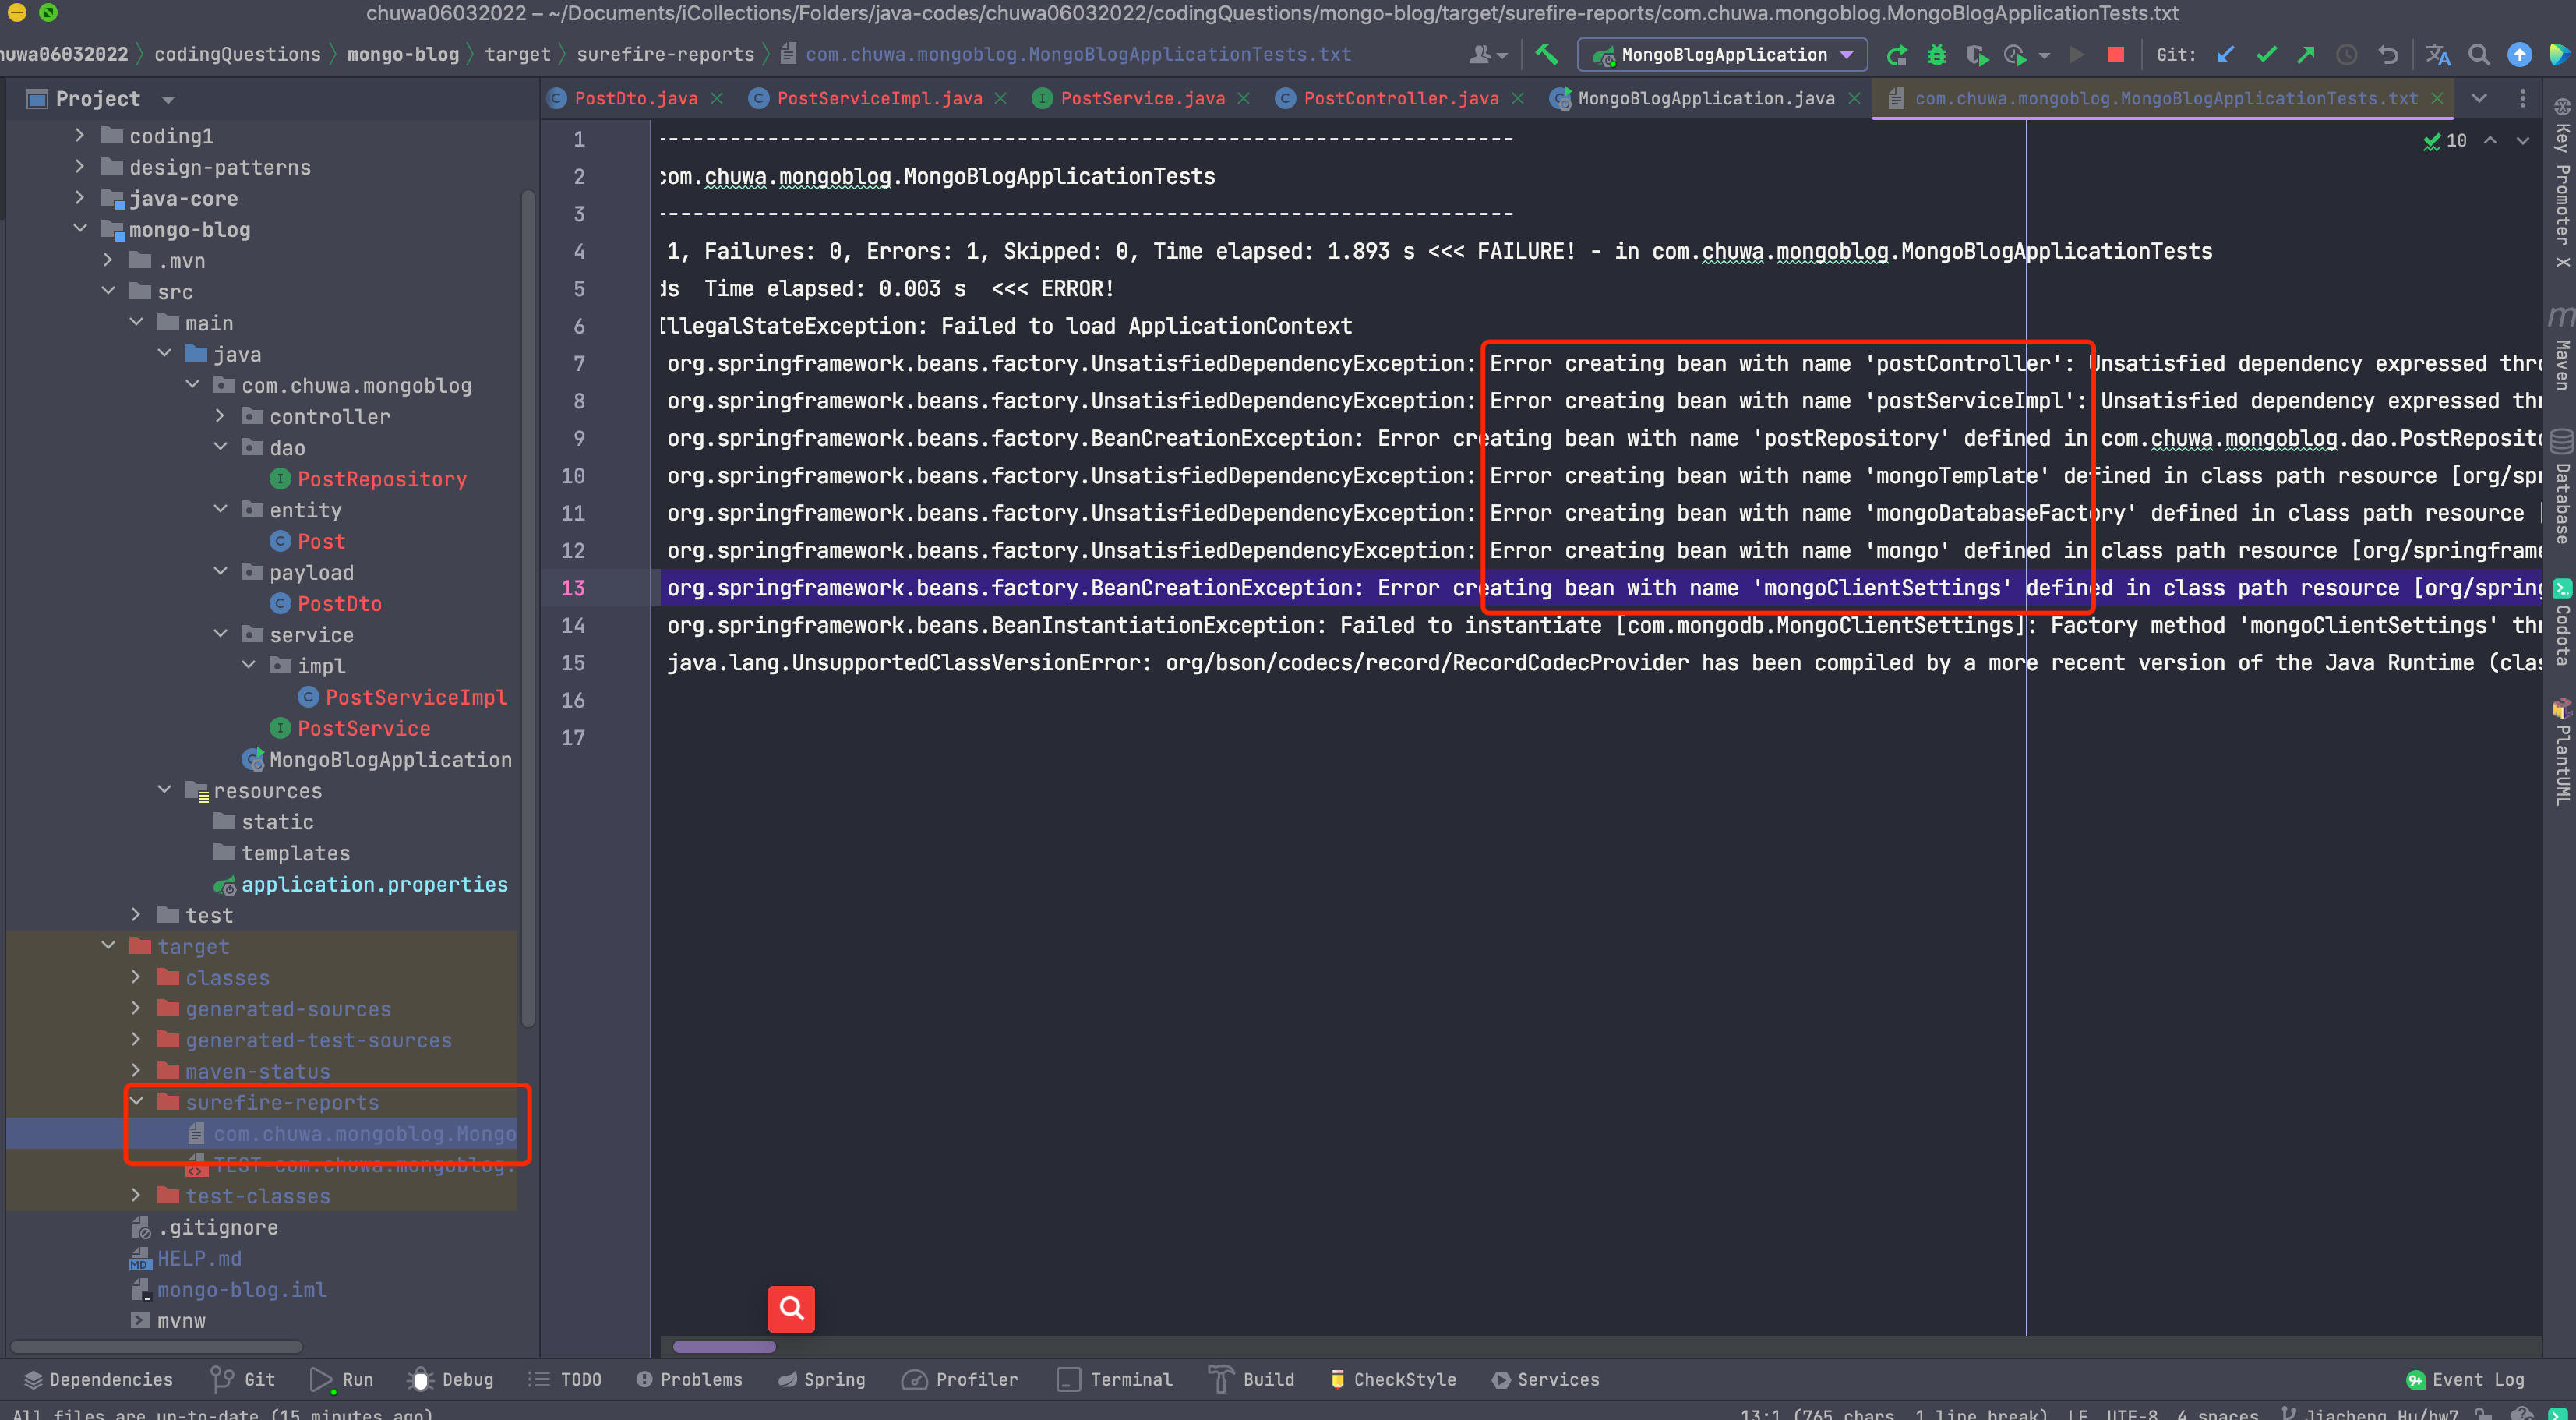Switch to the PostServiceImpl.java tab
The width and height of the screenshot is (2576, 1420).
pos(879,98)
